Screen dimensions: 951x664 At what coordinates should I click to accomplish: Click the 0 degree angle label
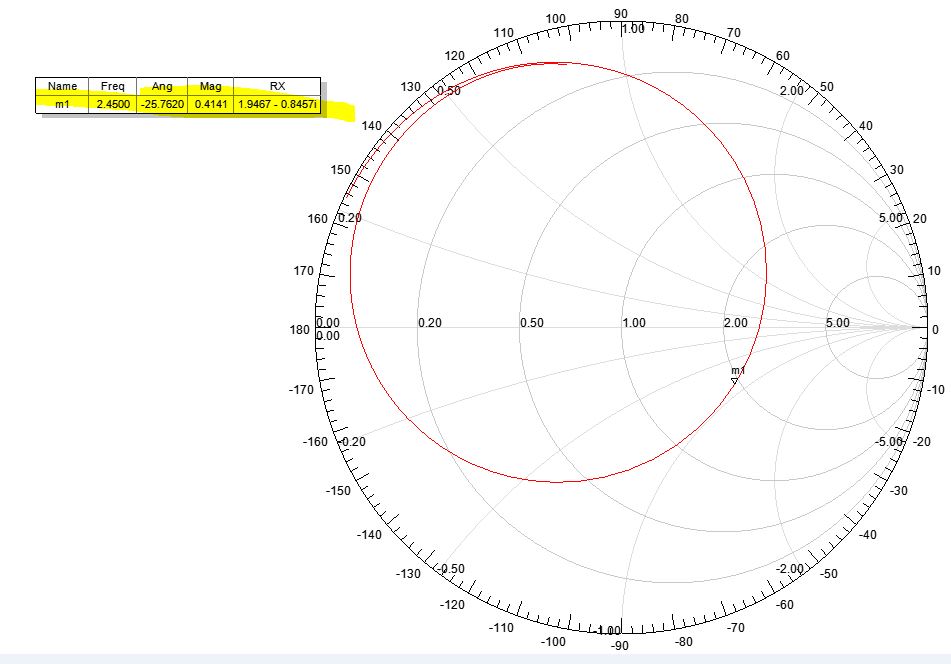[935, 329]
